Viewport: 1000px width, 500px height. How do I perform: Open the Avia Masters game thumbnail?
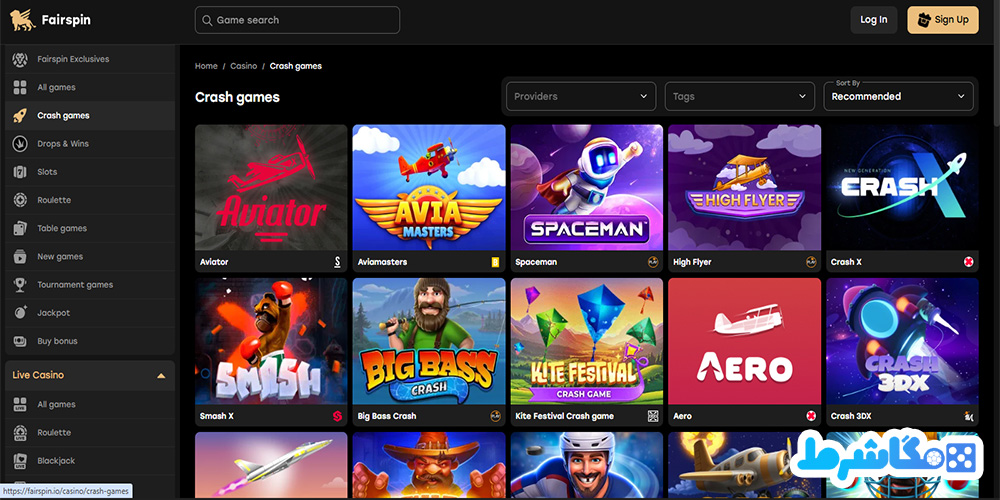tap(429, 187)
